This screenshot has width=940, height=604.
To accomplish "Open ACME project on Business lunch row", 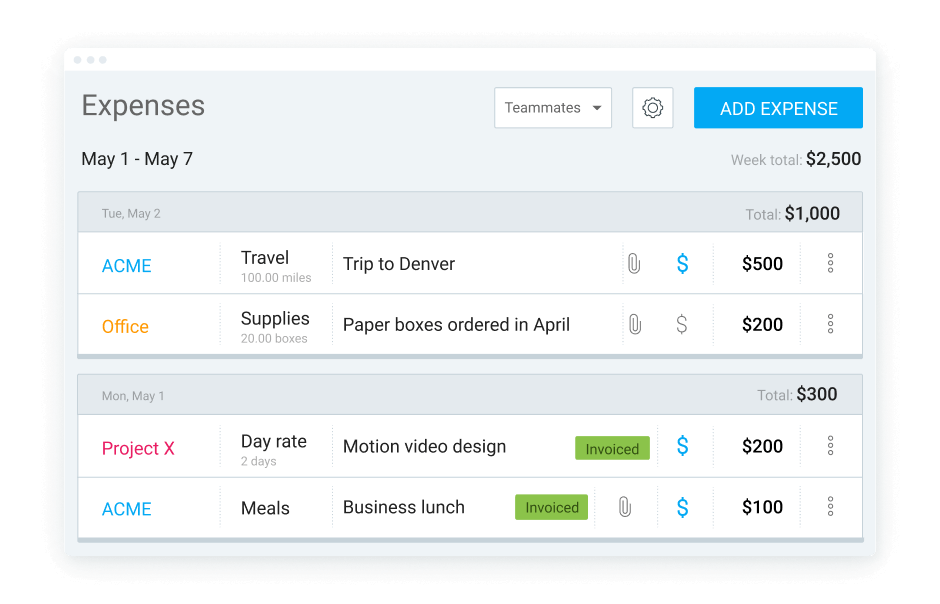I will coord(126,509).
